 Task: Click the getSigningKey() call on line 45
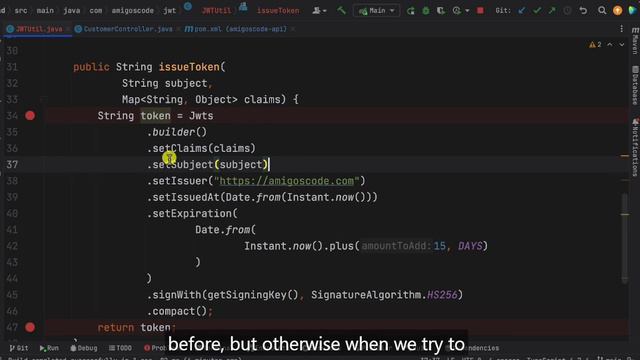[x=253, y=295]
